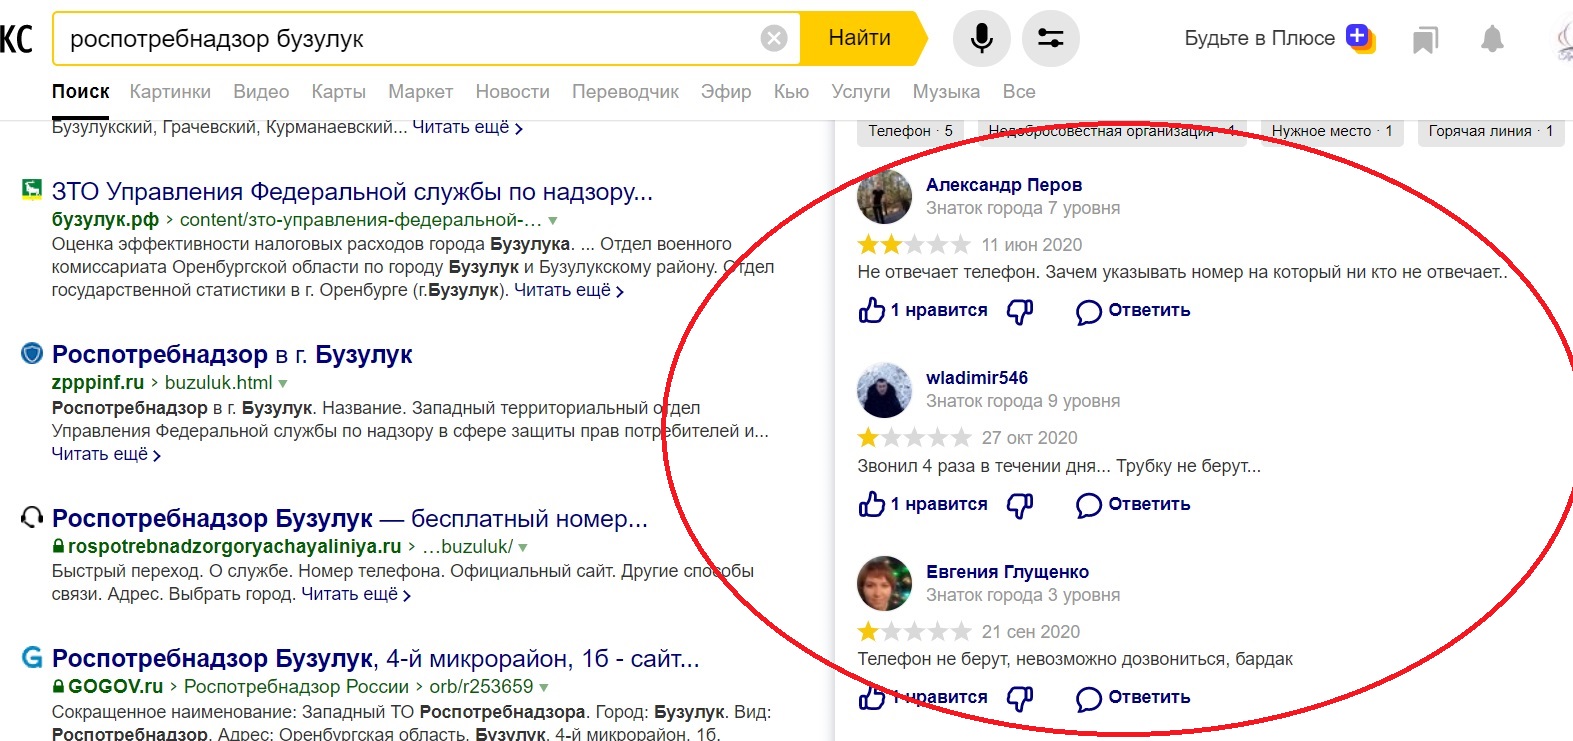The height and width of the screenshot is (741, 1573).
Task: Clear the search query text
Action: (774, 39)
